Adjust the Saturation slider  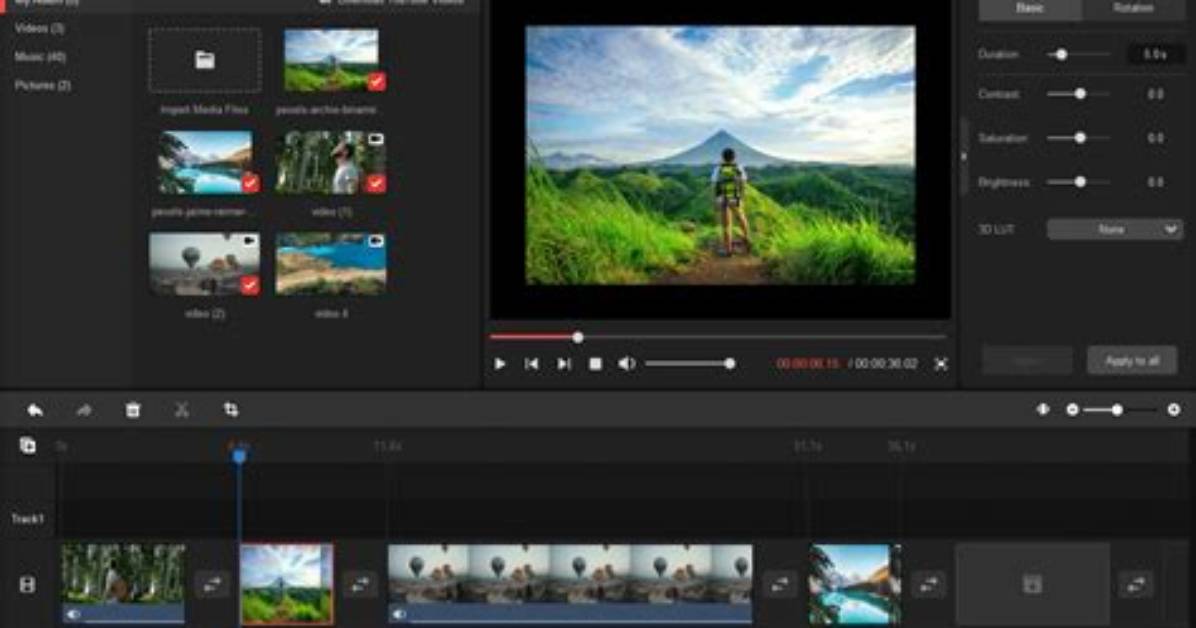(1079, 138)
